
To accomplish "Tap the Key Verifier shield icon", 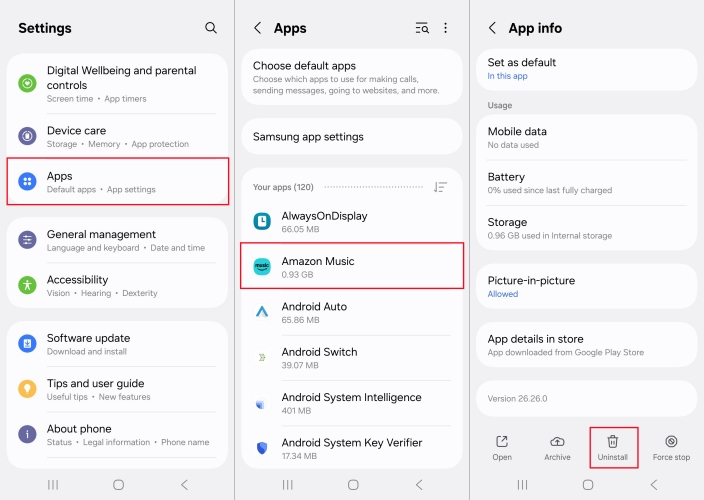I will [262, 447].
